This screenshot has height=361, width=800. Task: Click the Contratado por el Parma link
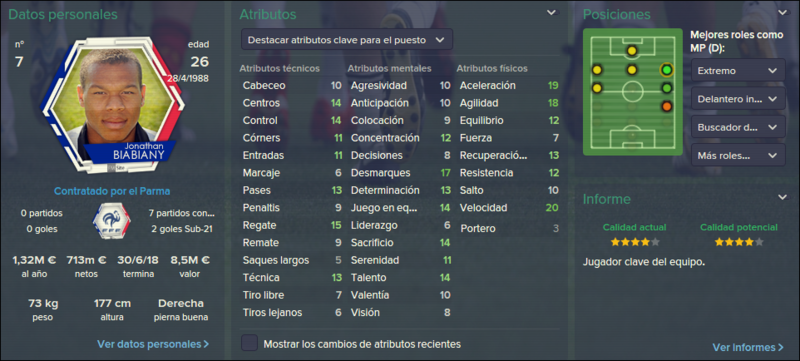pos(112,192)
